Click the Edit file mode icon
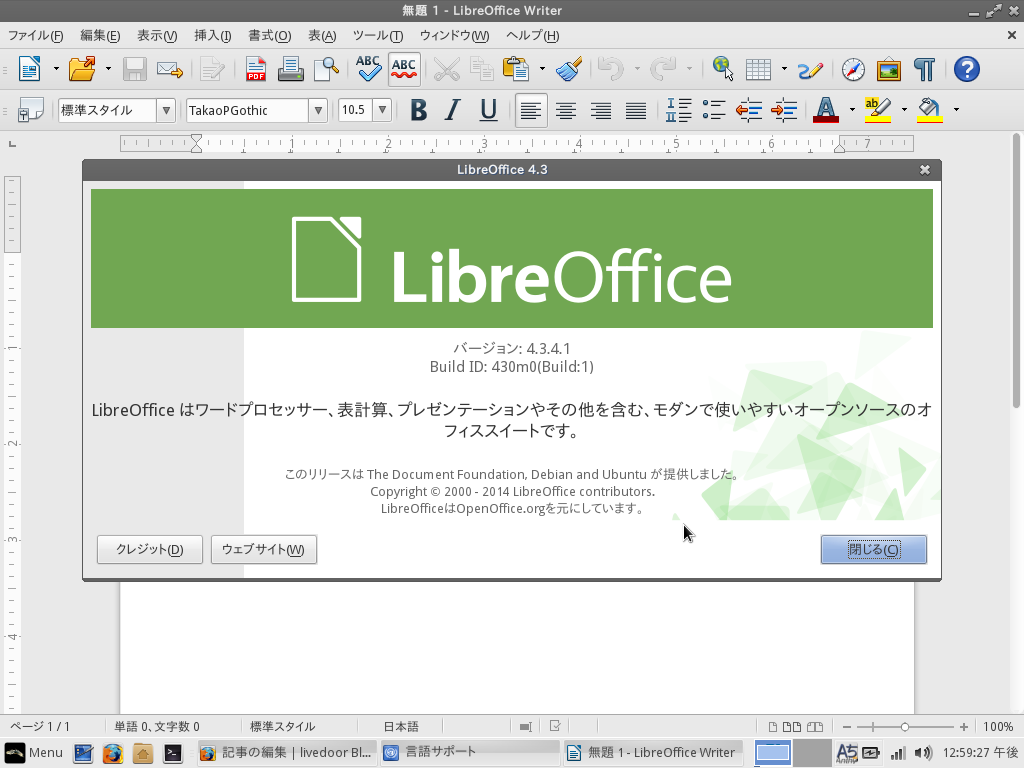 (x=212, y=69)
